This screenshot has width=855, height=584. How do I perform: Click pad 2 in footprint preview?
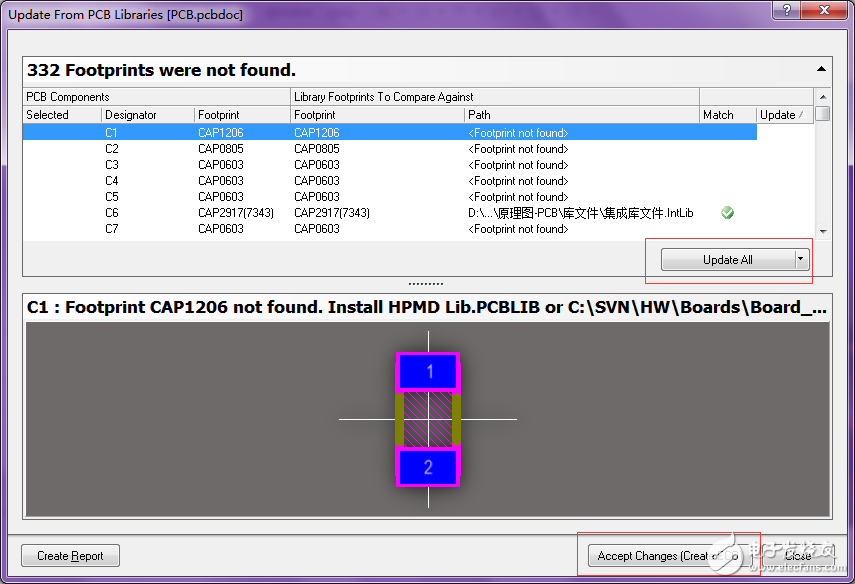click(x=429, y=467)
